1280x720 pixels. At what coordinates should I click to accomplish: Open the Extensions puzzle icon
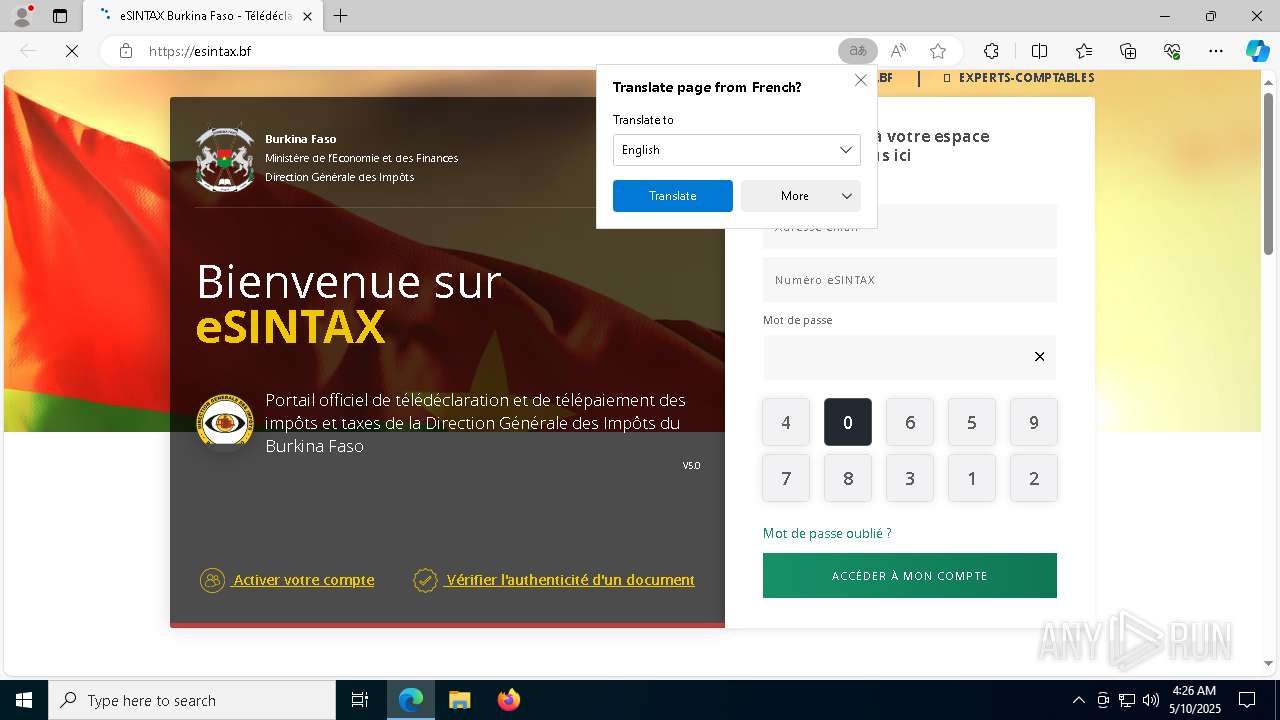pyautogui.click(x=991, y=51)
